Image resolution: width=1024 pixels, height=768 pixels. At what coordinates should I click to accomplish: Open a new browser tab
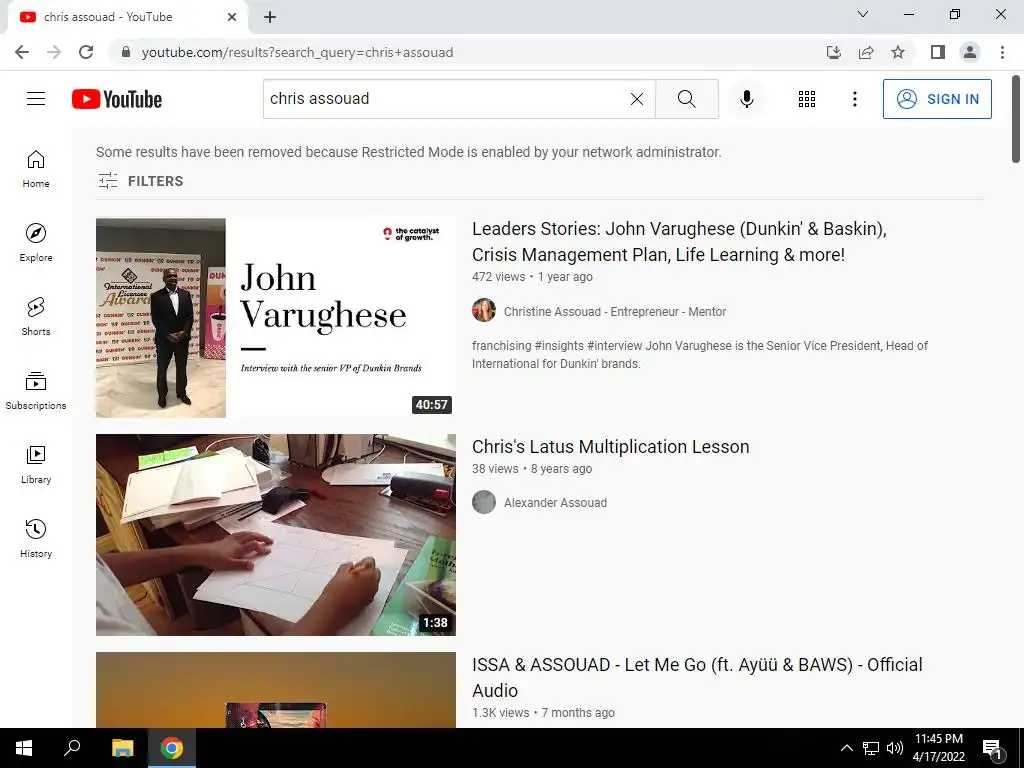[x=270, y=17]
